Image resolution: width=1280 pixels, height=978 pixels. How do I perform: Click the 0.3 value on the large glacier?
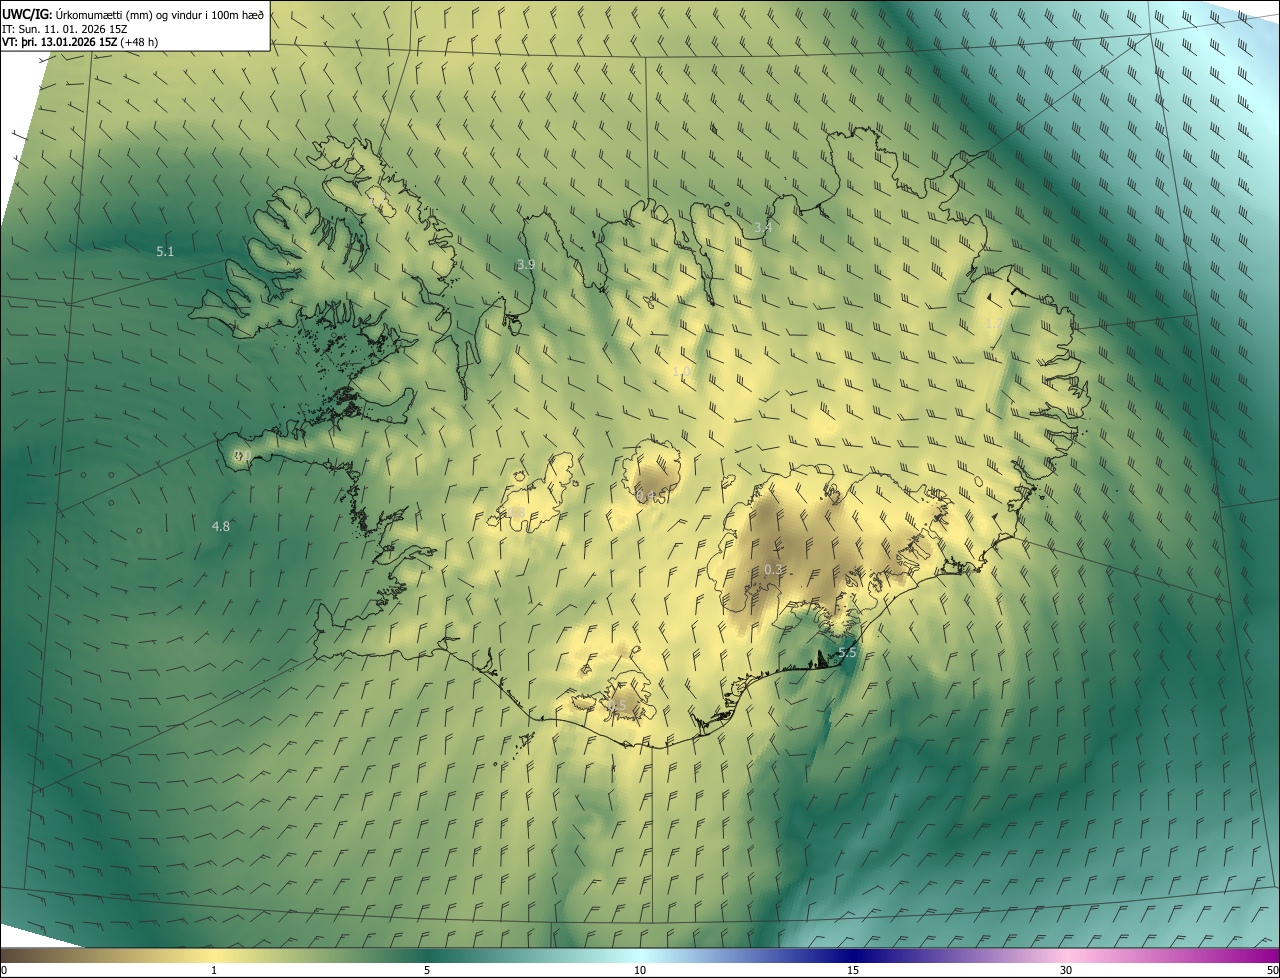(x=773, y=569)
